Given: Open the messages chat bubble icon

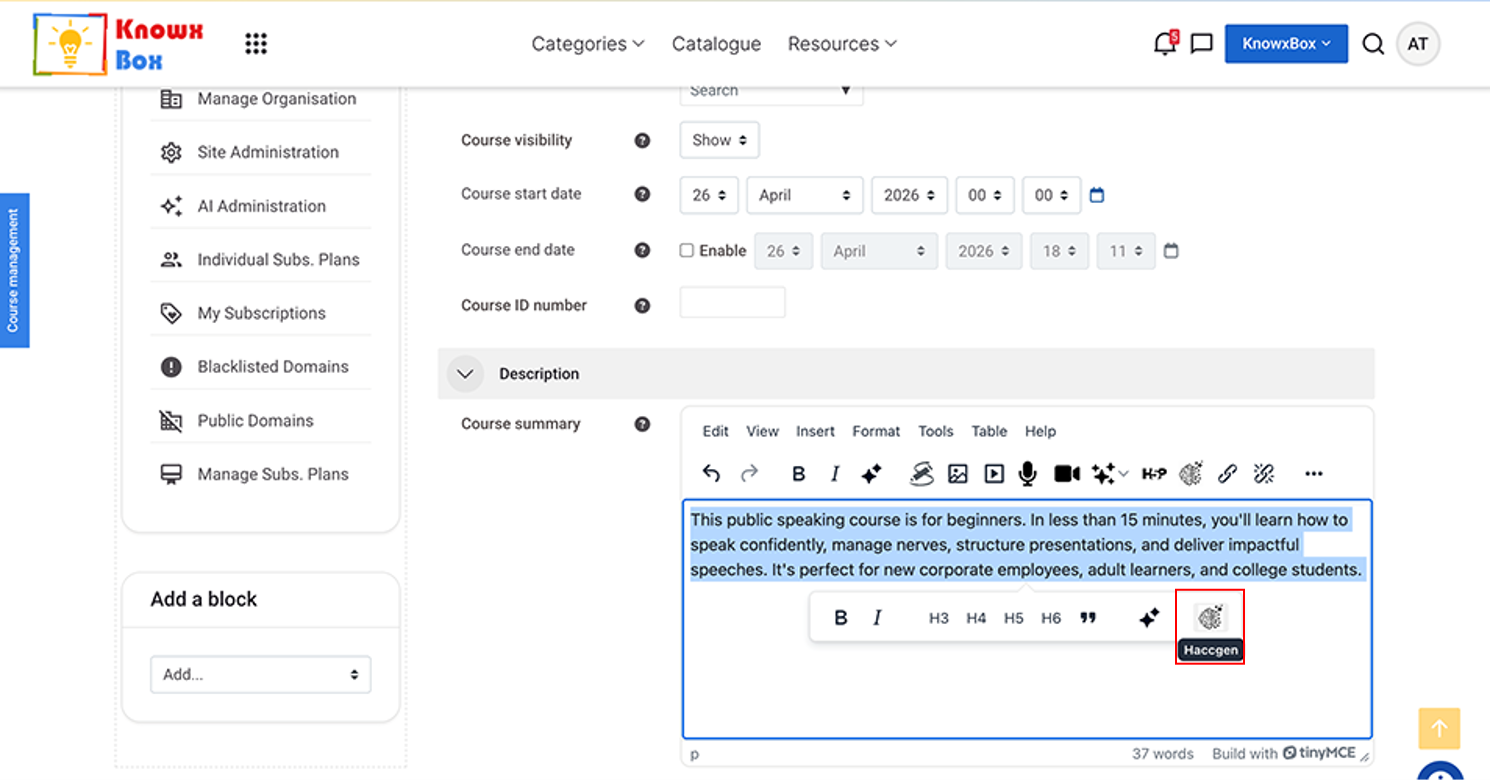Looking at the screenshot, I should point(1202,44).
